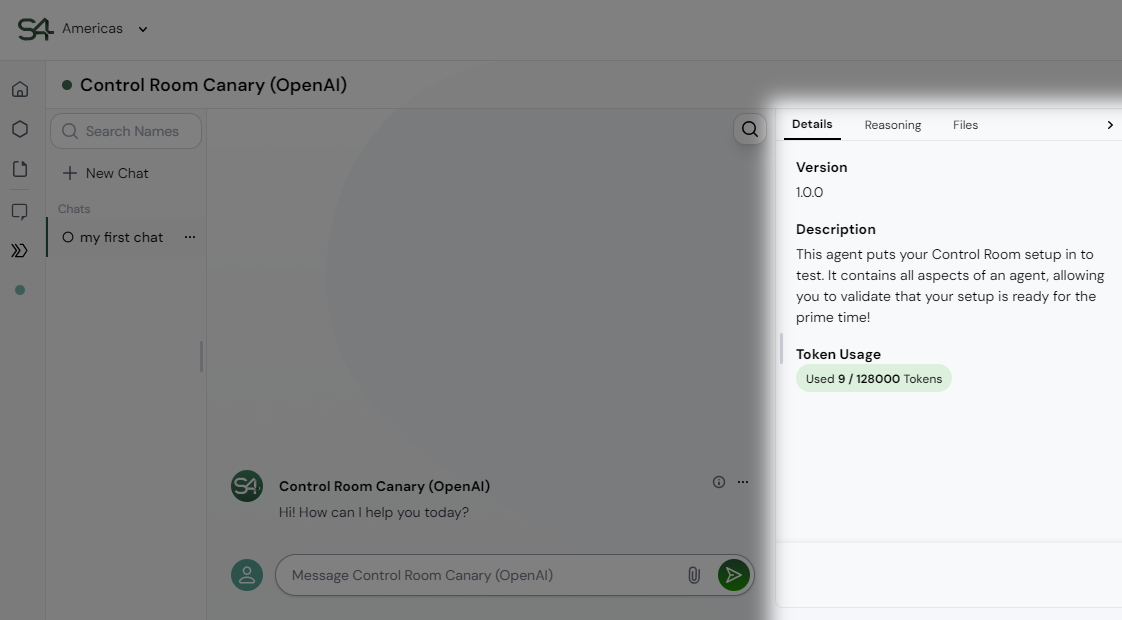
Task: Click the Description heading in details panel
Action: coord(836,229)
